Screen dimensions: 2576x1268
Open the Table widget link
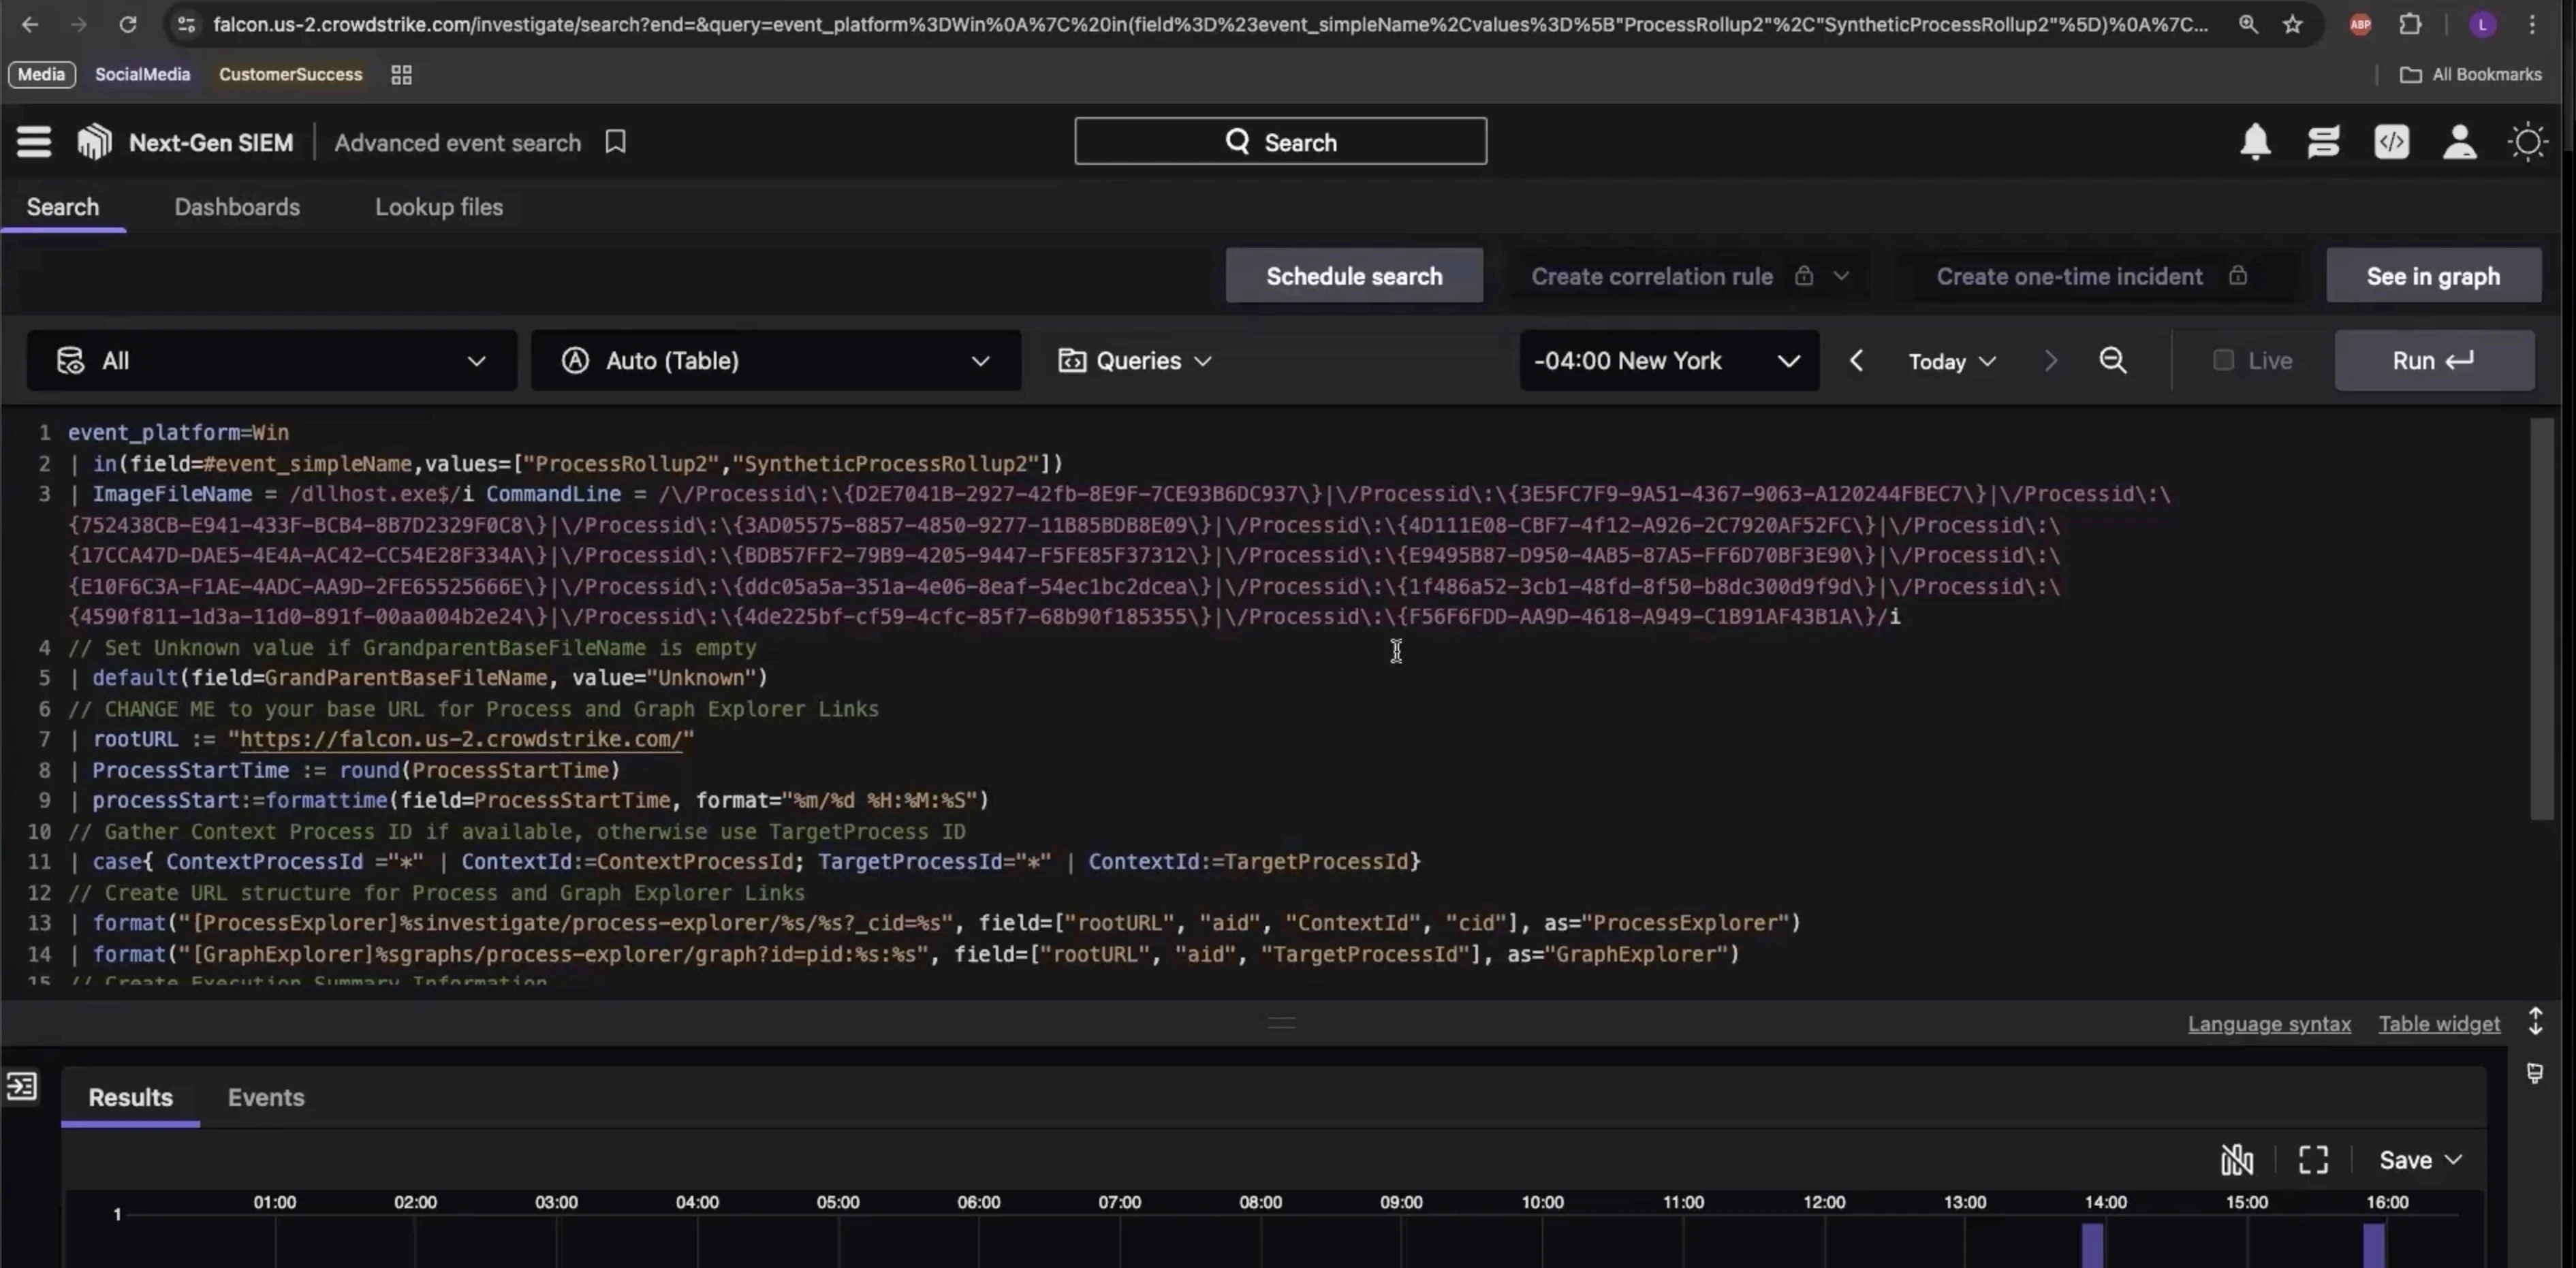point(2439,1024)
